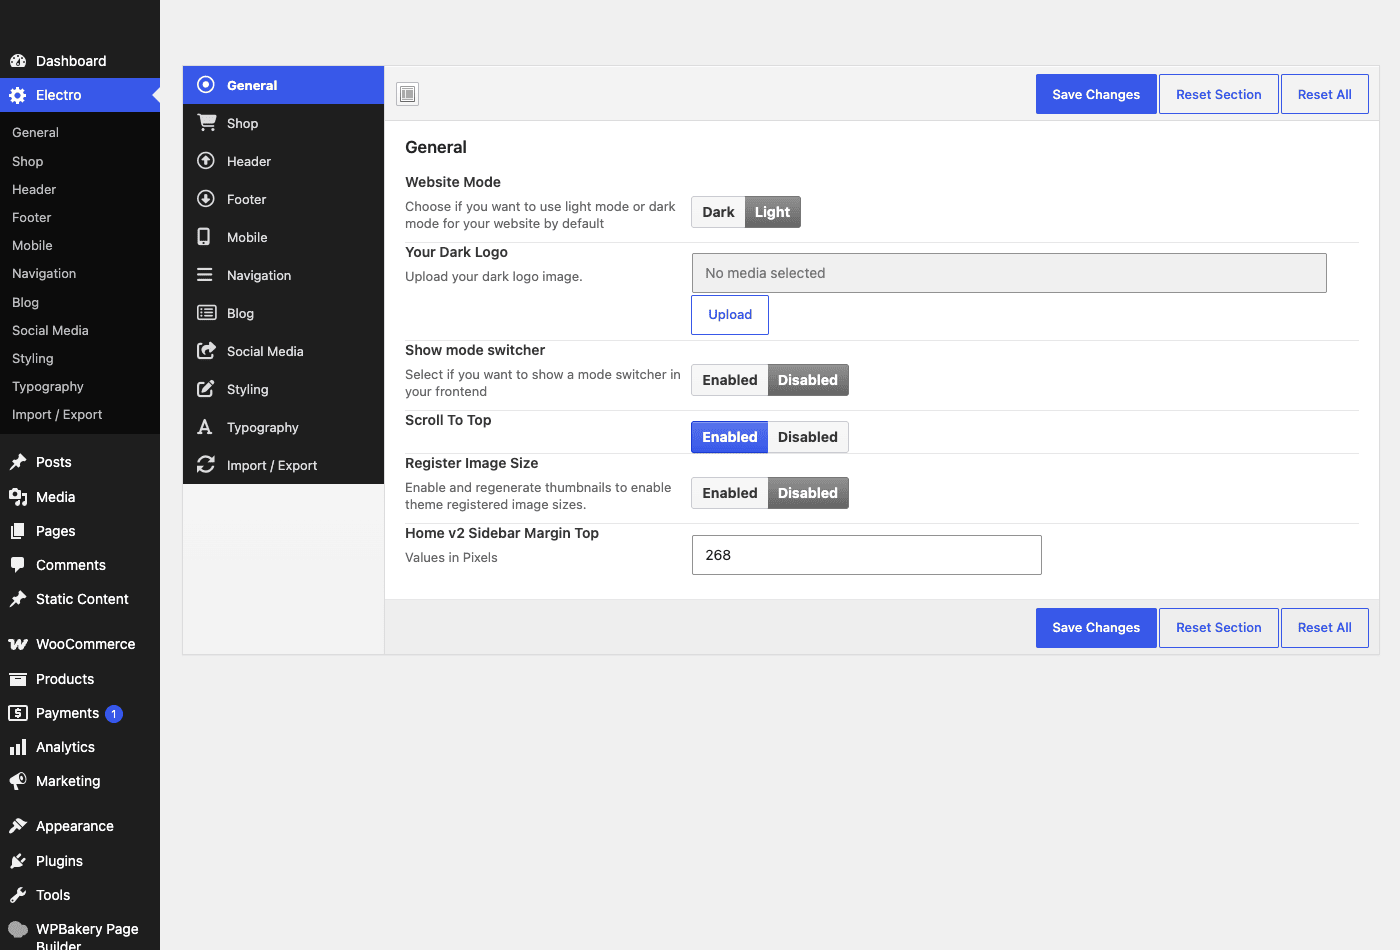
Task: Enable Register Image Size
Action: click(x=729, y=493)
